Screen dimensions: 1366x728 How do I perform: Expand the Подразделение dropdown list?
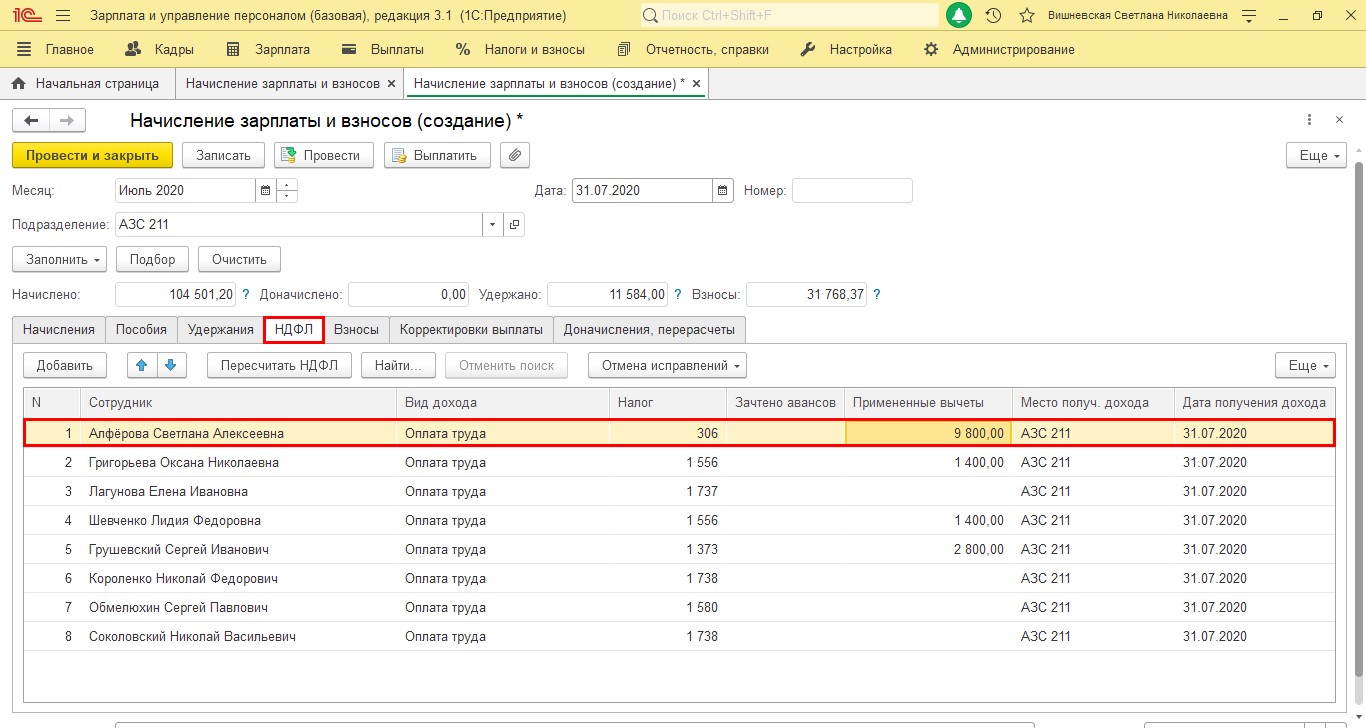493,225
